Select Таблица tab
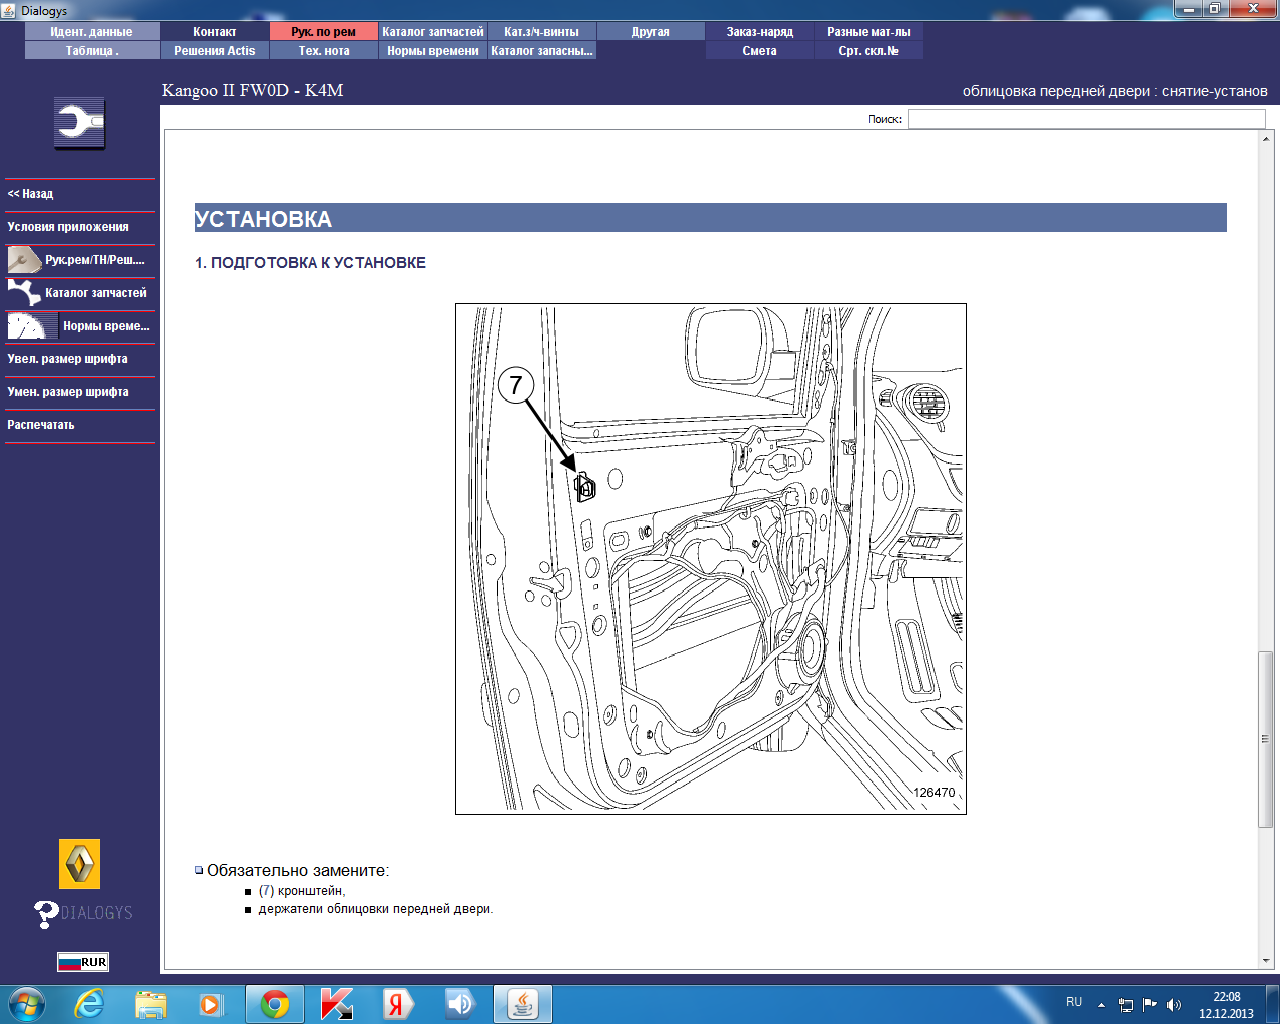 point(92,51)
